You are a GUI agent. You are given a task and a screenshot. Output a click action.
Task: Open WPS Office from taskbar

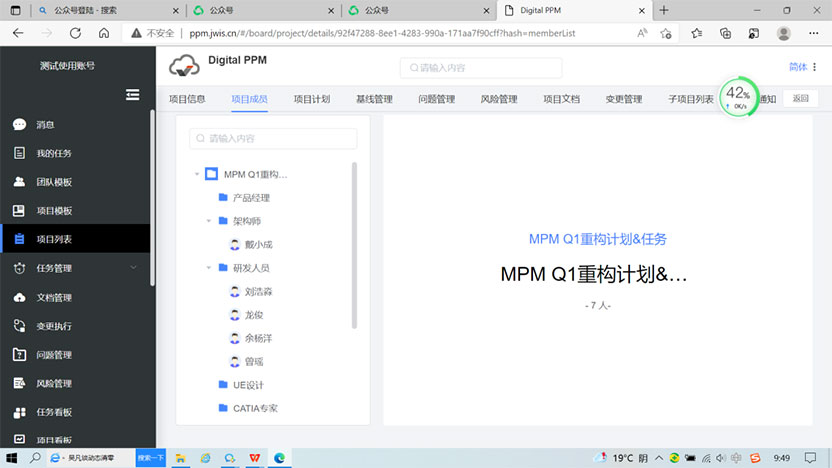(255, 458)
